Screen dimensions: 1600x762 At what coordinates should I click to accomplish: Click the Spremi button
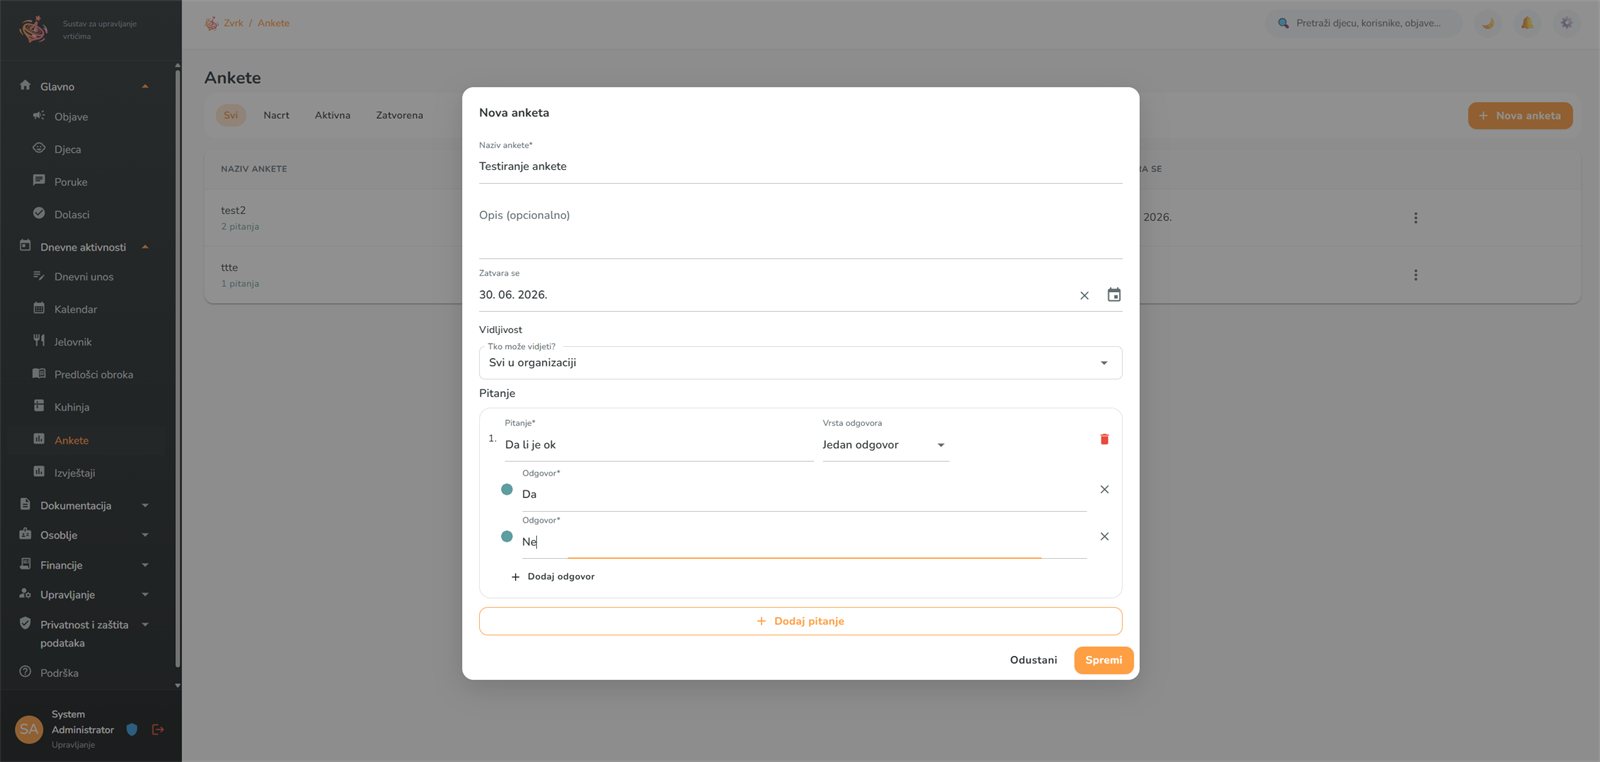pos(1104,660)
